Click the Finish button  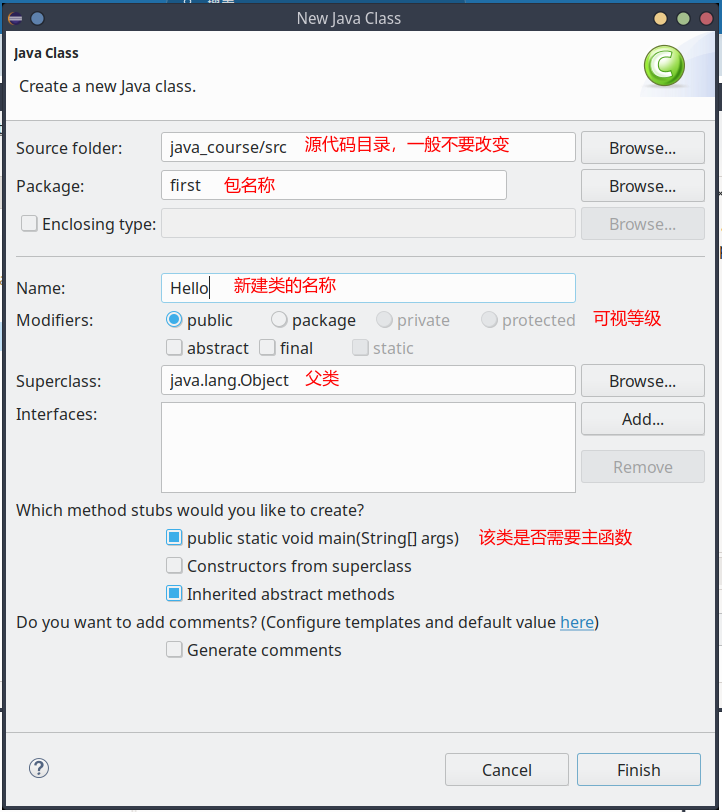638,770
